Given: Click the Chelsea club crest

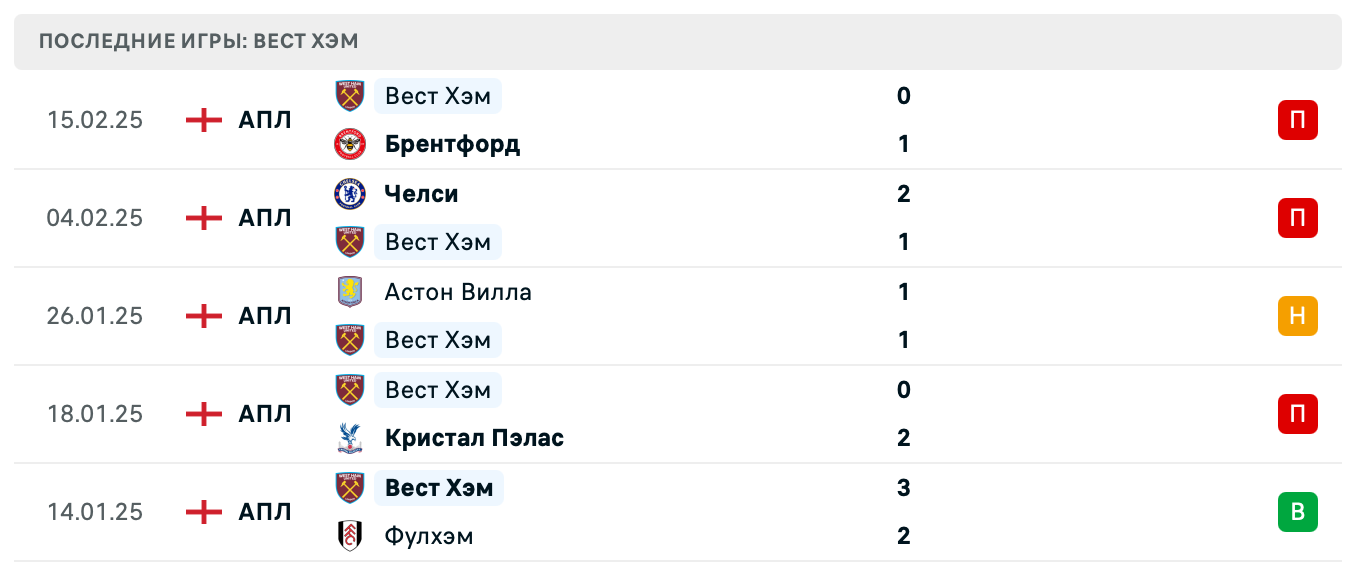Looking at the screenshot, I should pos(349,194).
